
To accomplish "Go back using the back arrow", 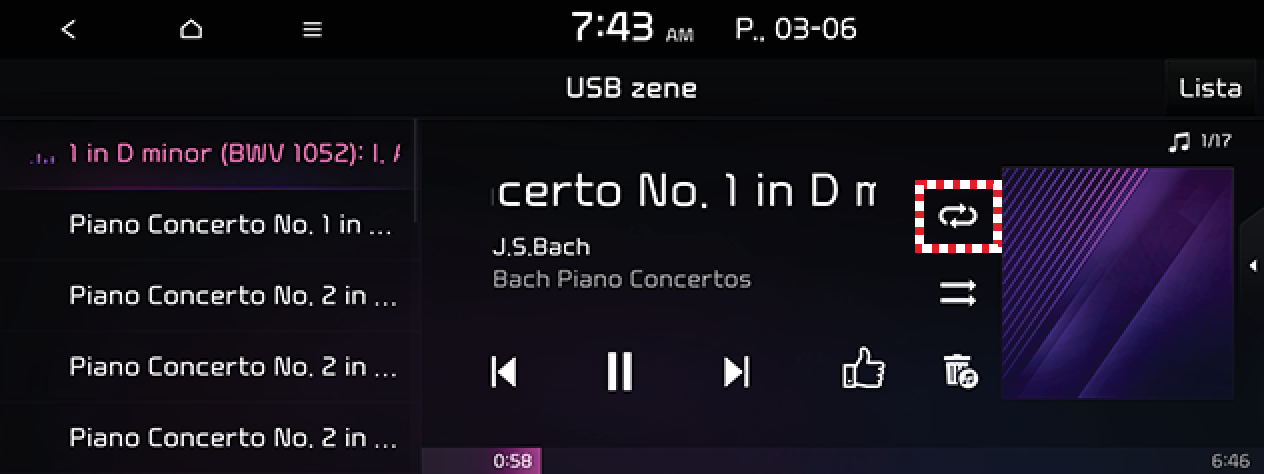I will 68,29.
